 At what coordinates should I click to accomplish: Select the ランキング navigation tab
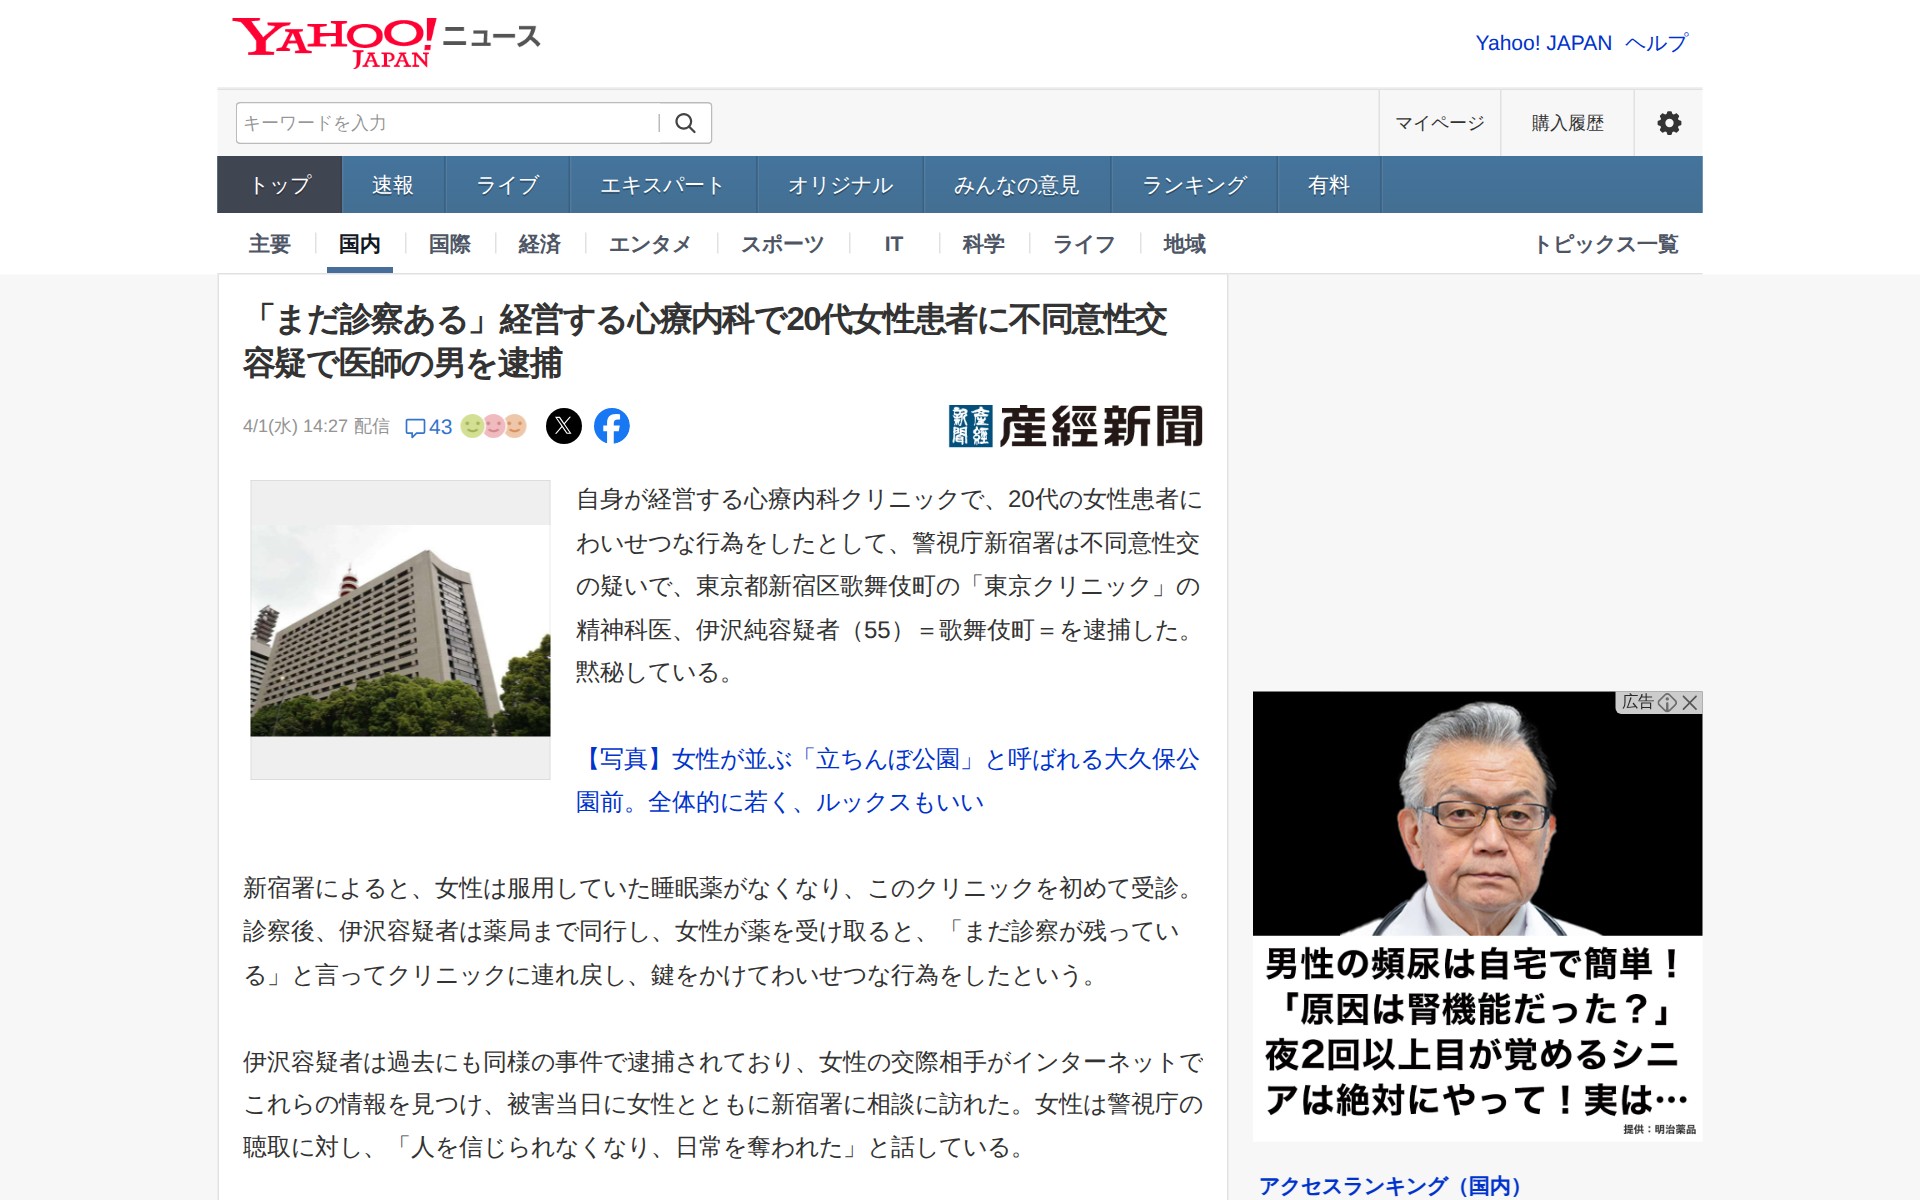(x=1194, y=185)
